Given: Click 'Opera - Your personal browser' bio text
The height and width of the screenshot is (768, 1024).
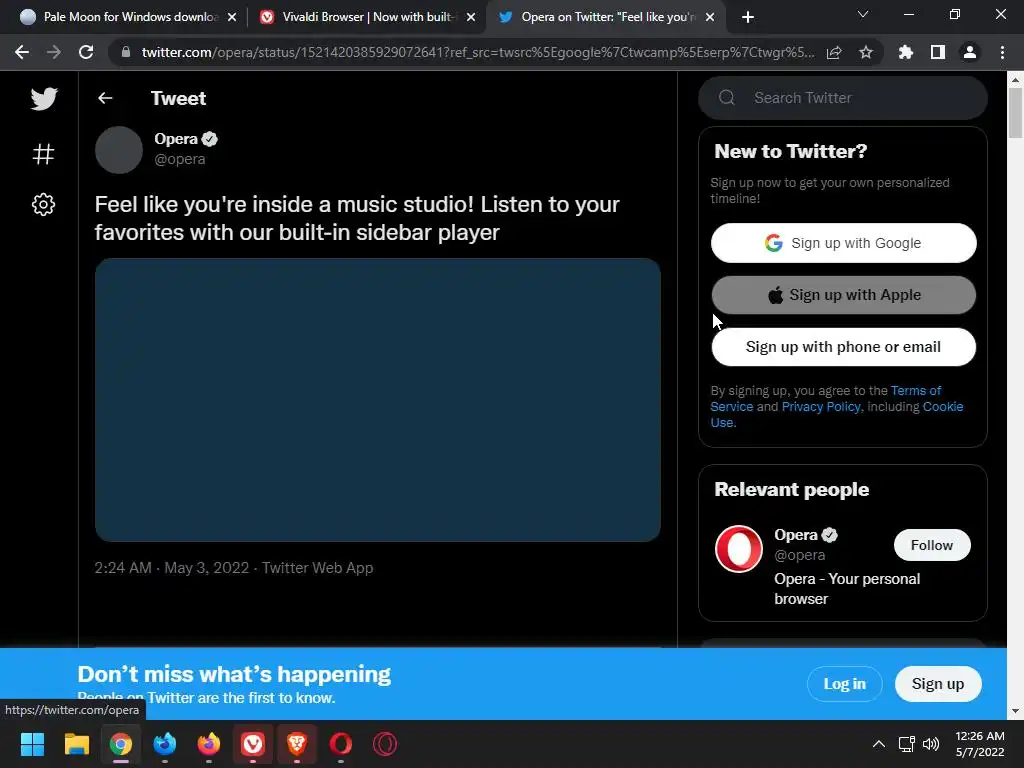Looking at the screenshot, I should tap(847, 588).
